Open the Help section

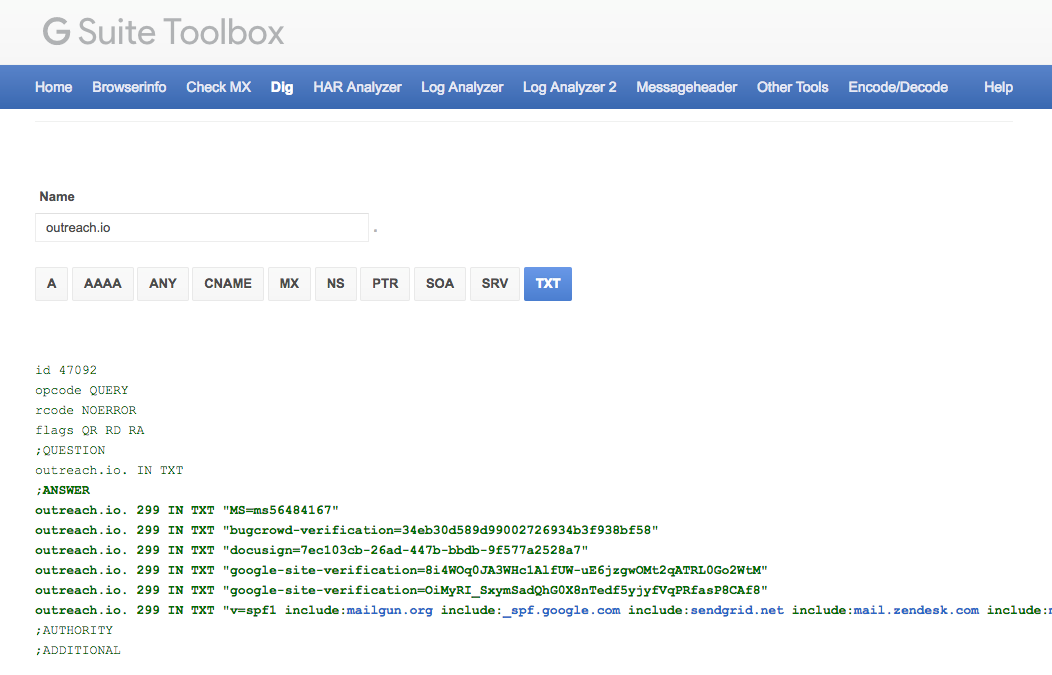point(998,87)
